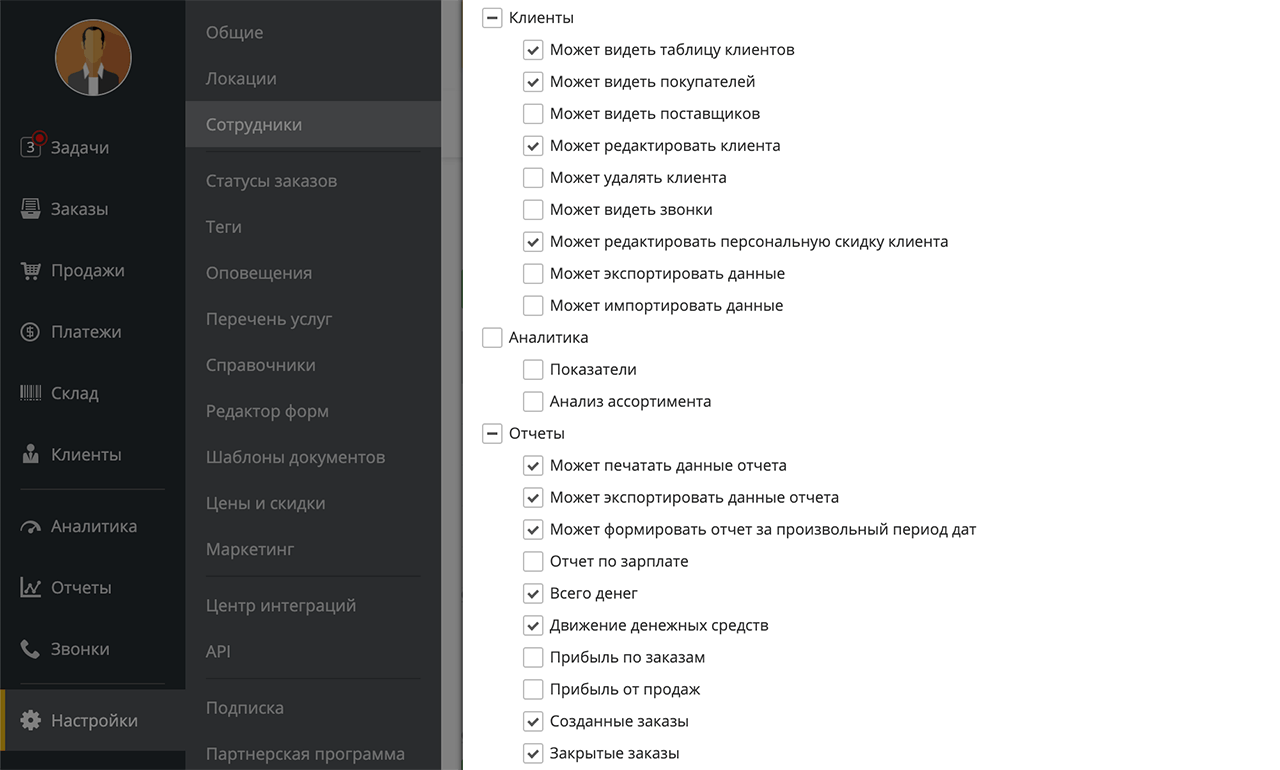Open the Аналитика gauge icon
The height and width of the screenshot is (770, 1280).
(31, 527)
